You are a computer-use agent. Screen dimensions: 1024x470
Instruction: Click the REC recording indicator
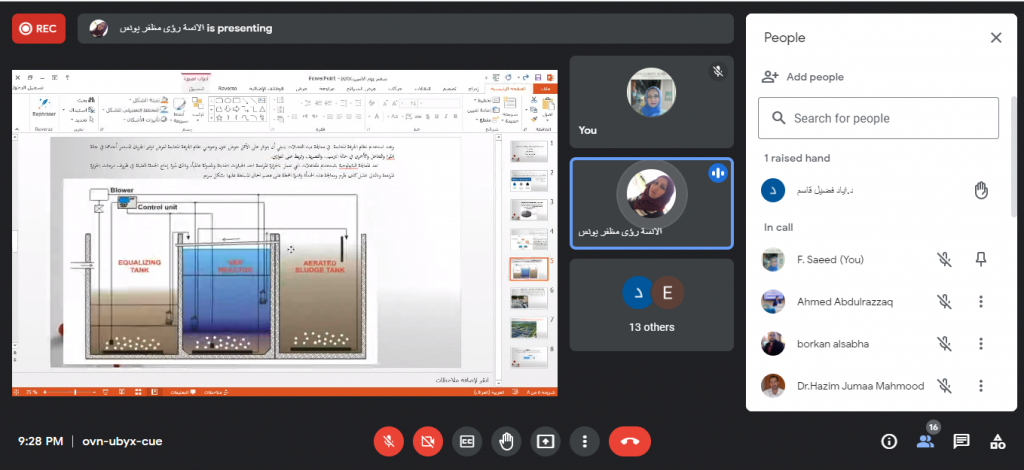[x=38, y=29]
